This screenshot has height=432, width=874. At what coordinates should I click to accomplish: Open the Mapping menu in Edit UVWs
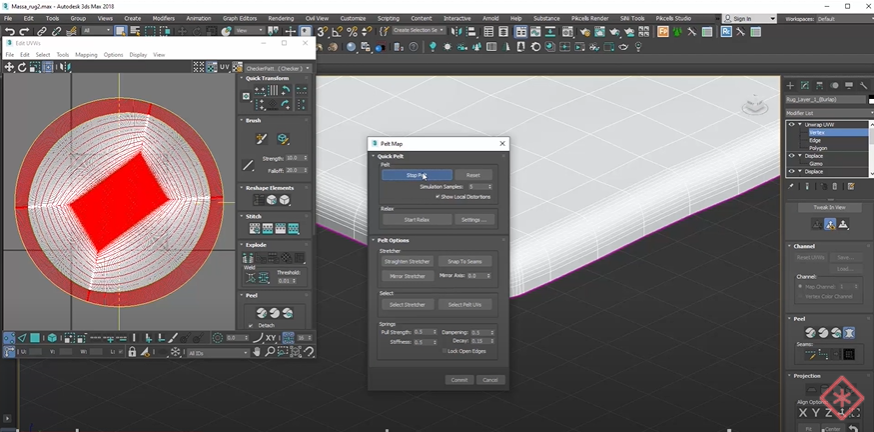click(x=86, y=55)
